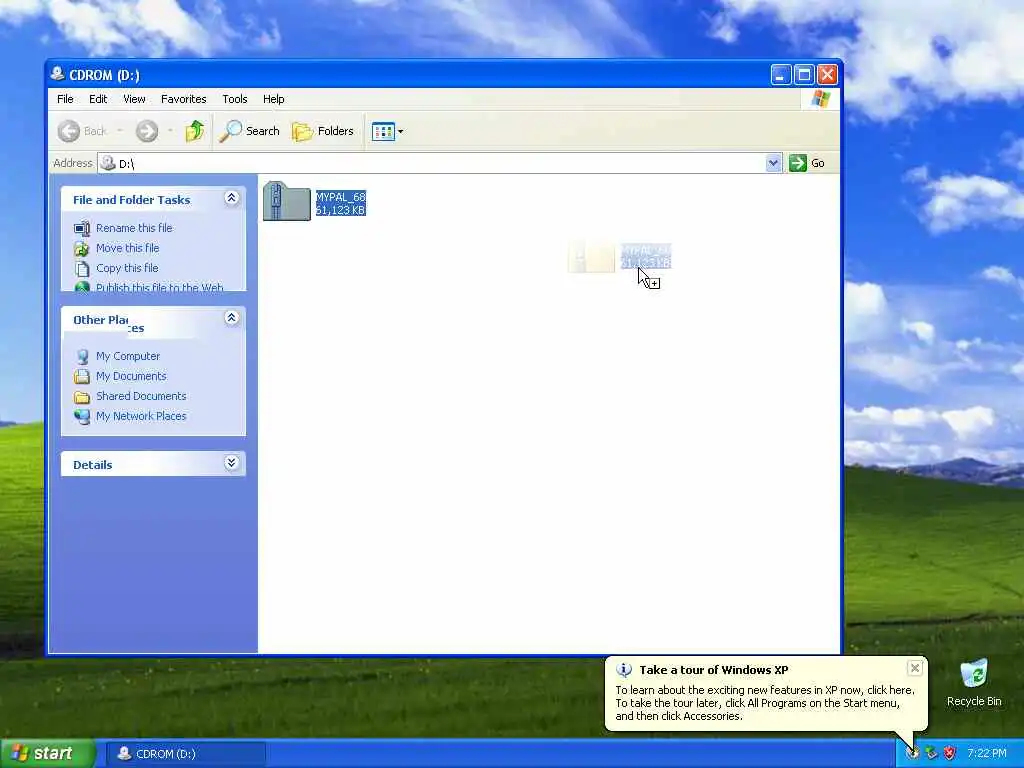
Task: Minimize the CDROM (D:) window
Action: coord(780,74)
